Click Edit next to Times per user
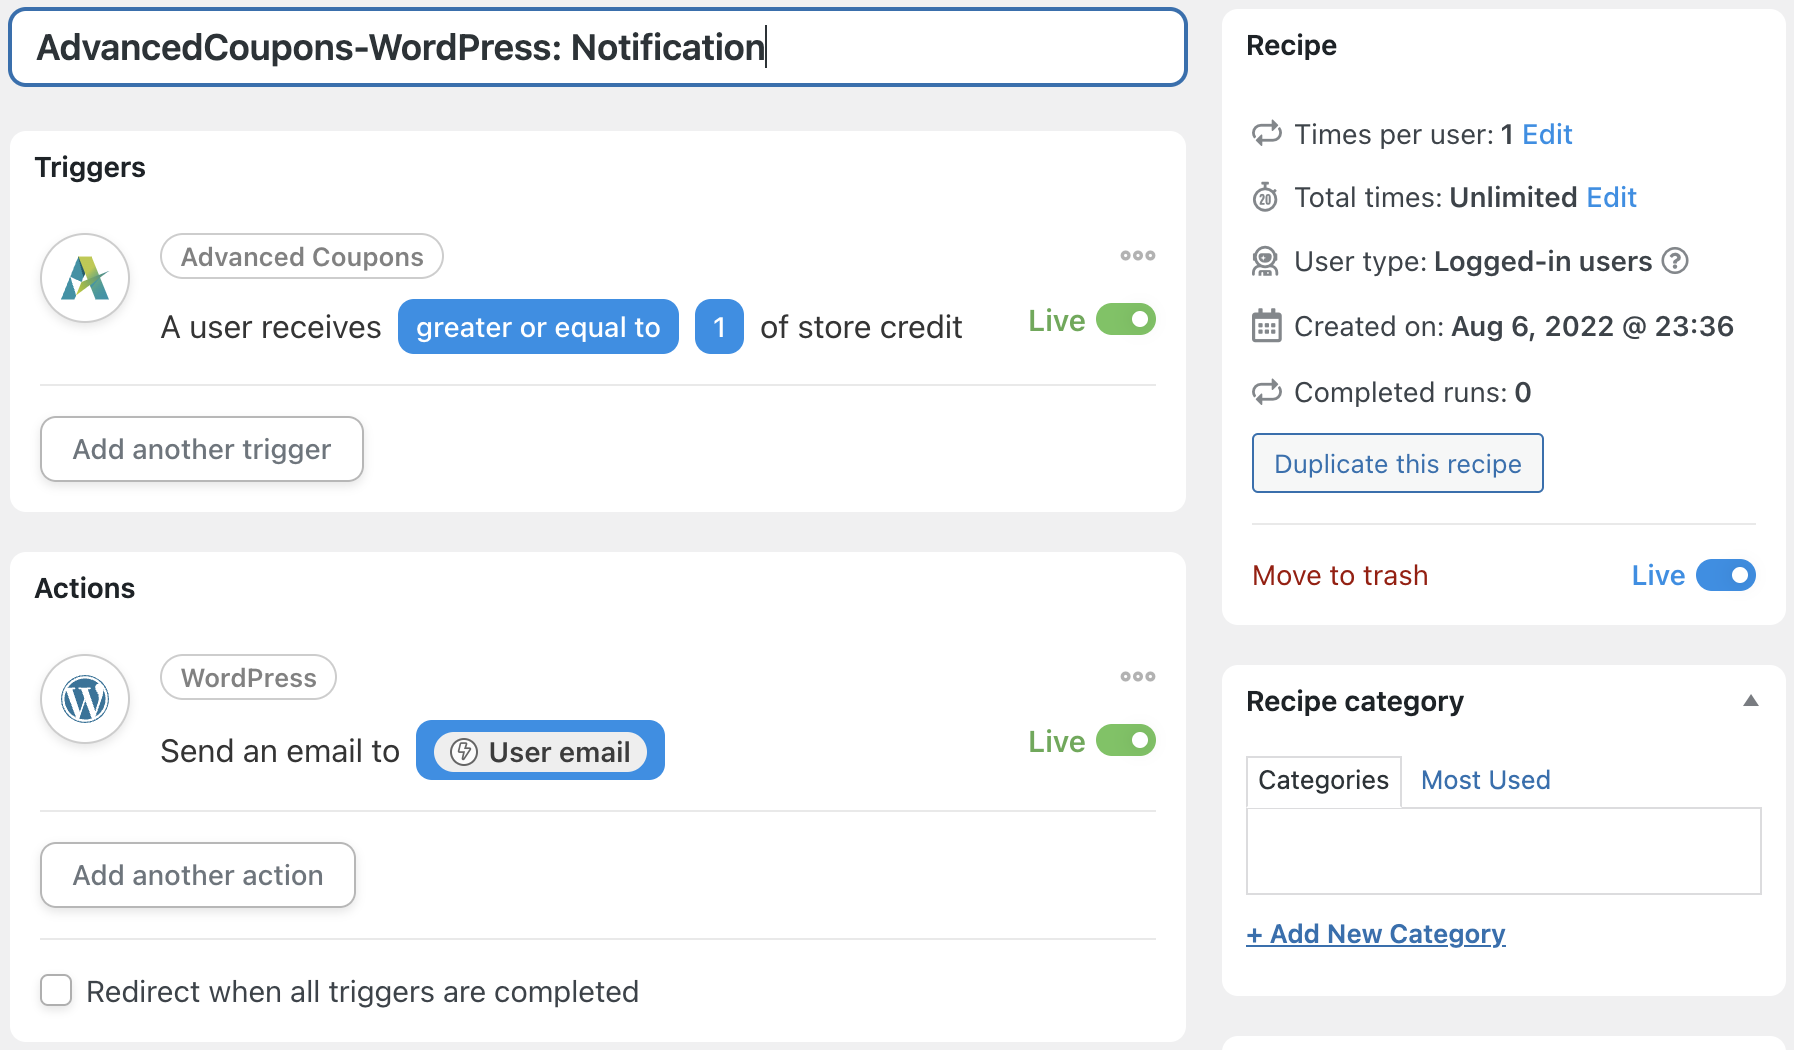This screenshot has width=1794, height=1050. tap(1547, 134)
